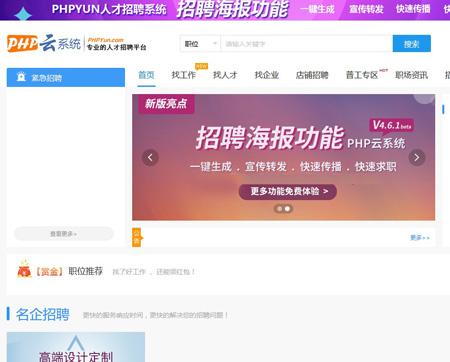Viewport: 450px width, 362px height.
Task: Focus the keyword search input field
Action: click(x=307, y=44)
